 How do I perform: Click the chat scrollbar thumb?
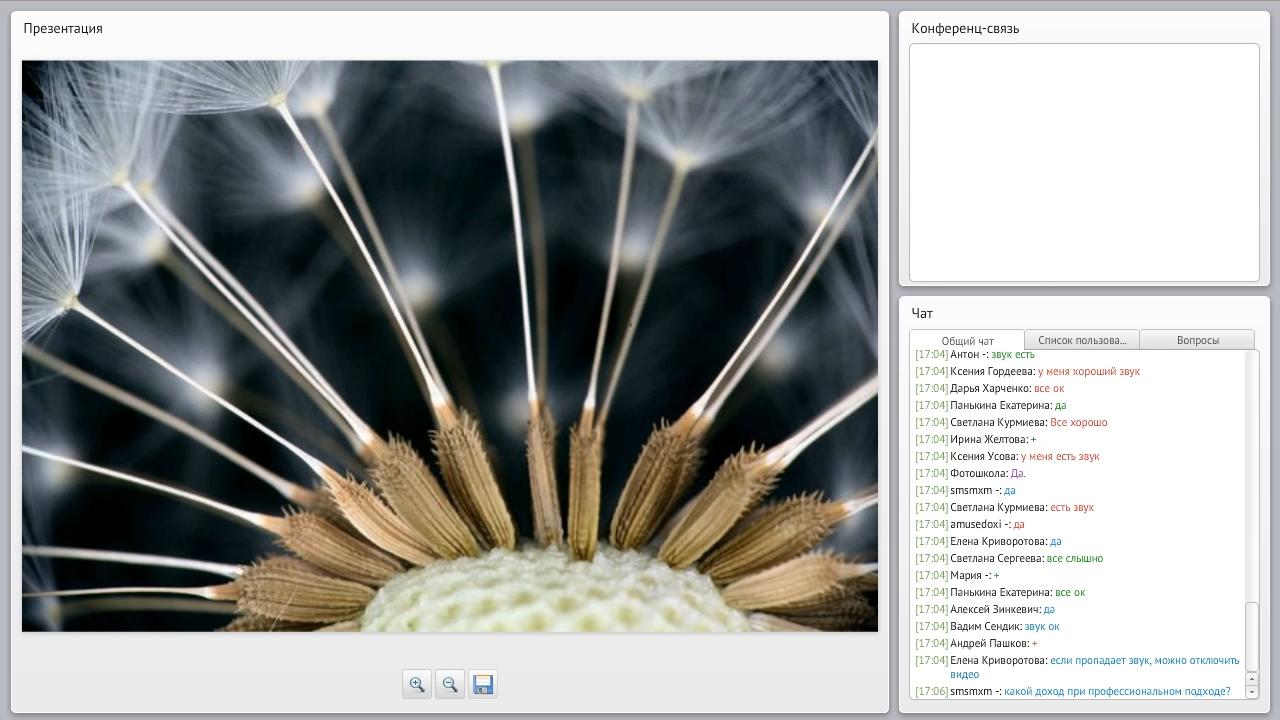pos(1251,637)
